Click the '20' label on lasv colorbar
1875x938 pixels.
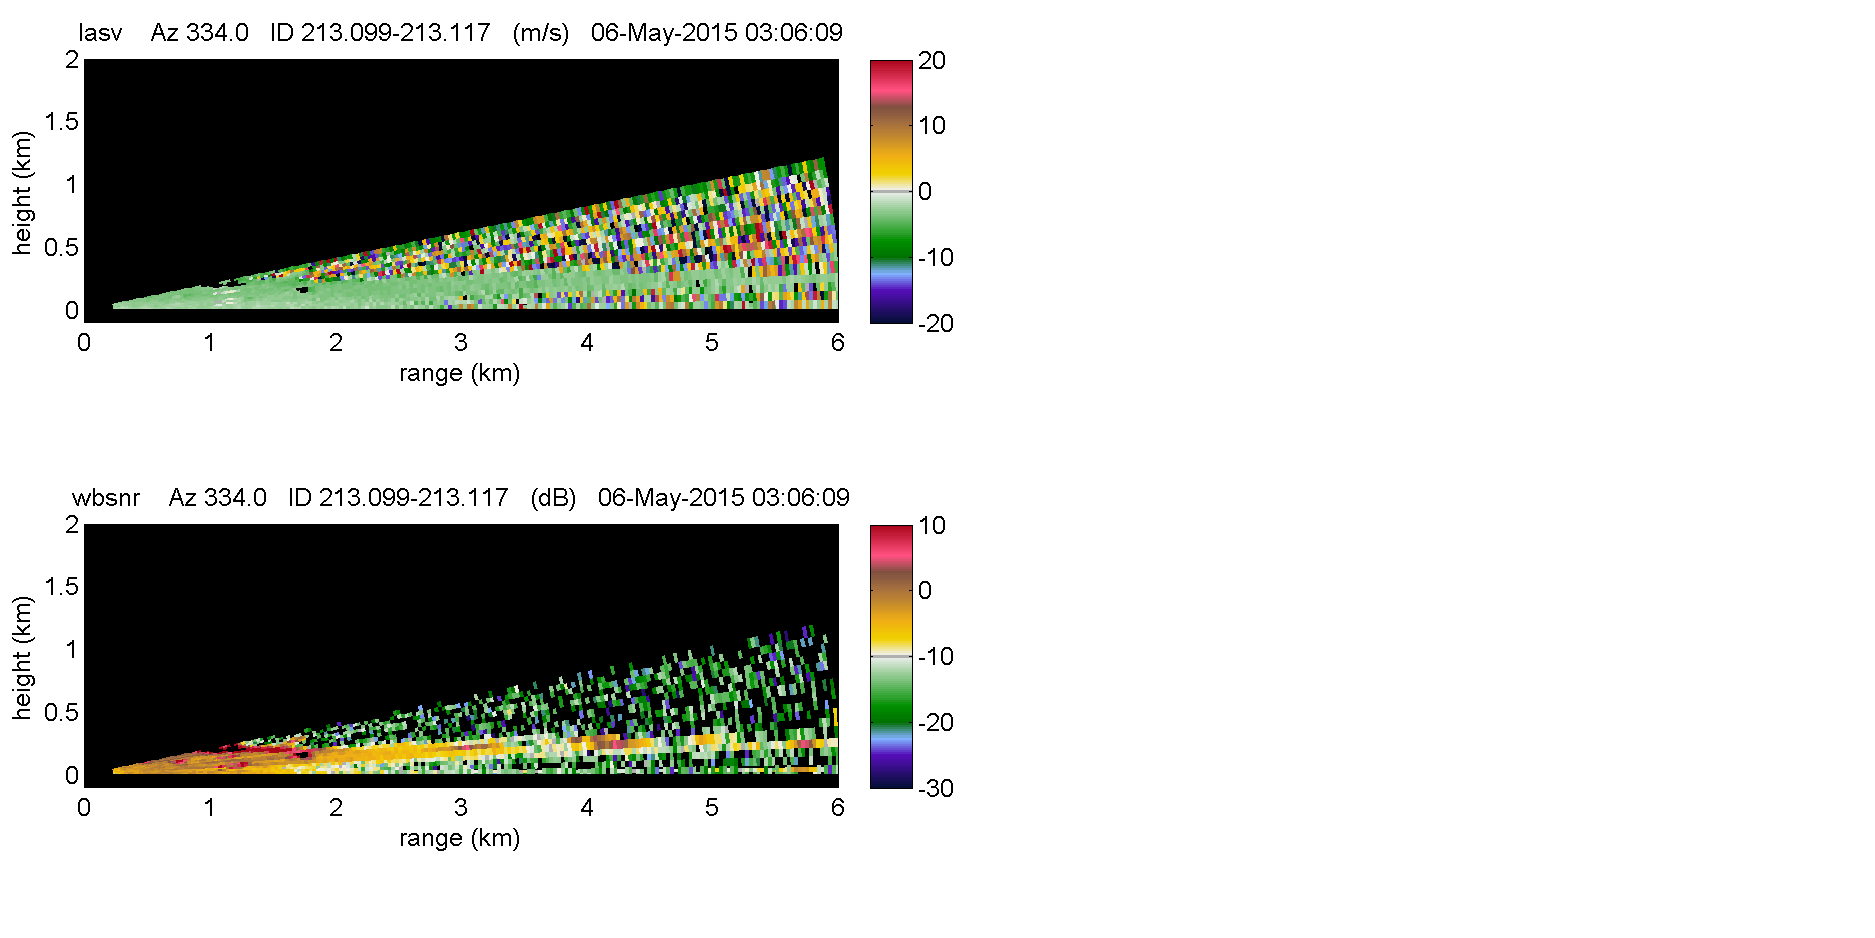pos(932,61)
